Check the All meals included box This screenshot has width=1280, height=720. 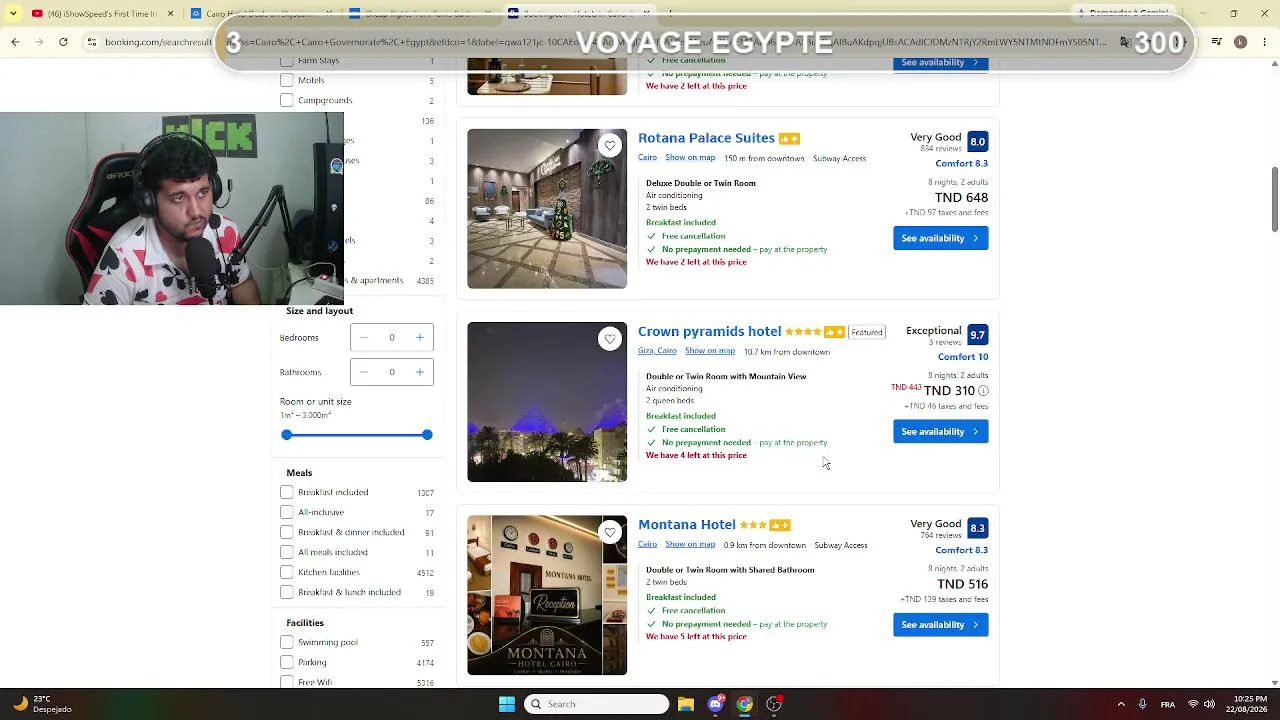pos(287,552)
